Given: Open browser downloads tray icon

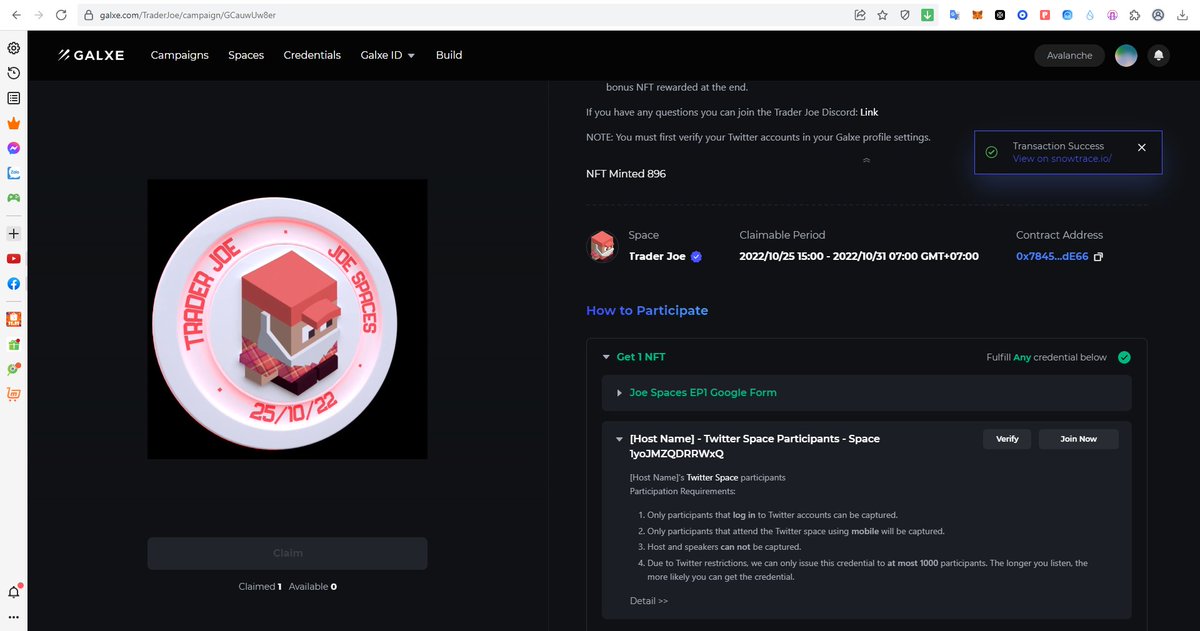Looking at the screenshot, I should point(1182,15).
